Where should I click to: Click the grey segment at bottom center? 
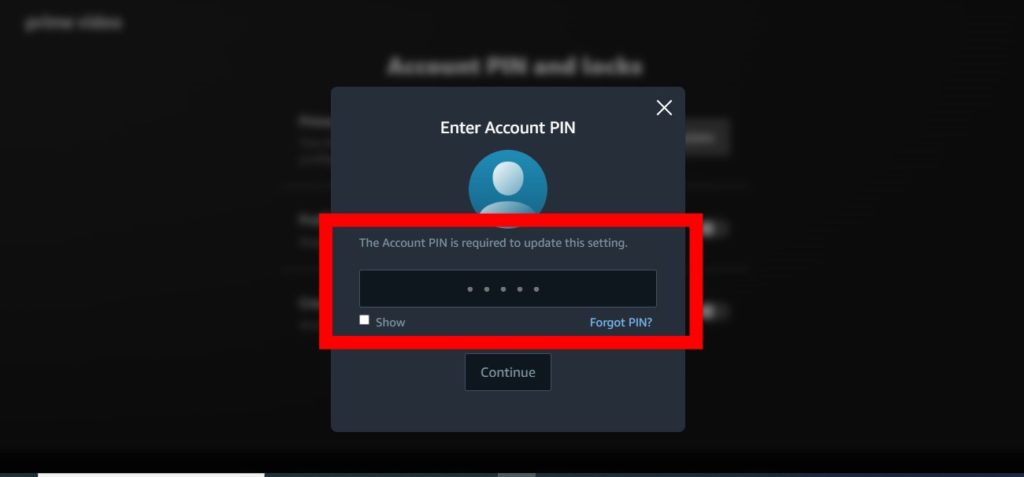pyautogui.click(x=517, y=475)
